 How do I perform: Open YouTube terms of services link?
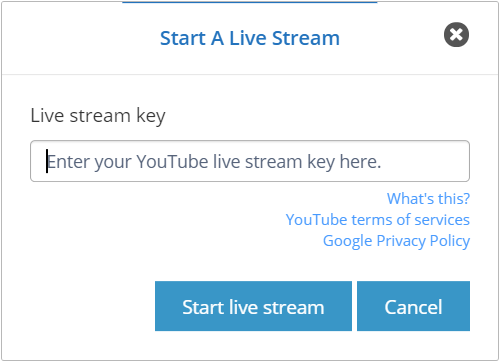tap(378, 220)
